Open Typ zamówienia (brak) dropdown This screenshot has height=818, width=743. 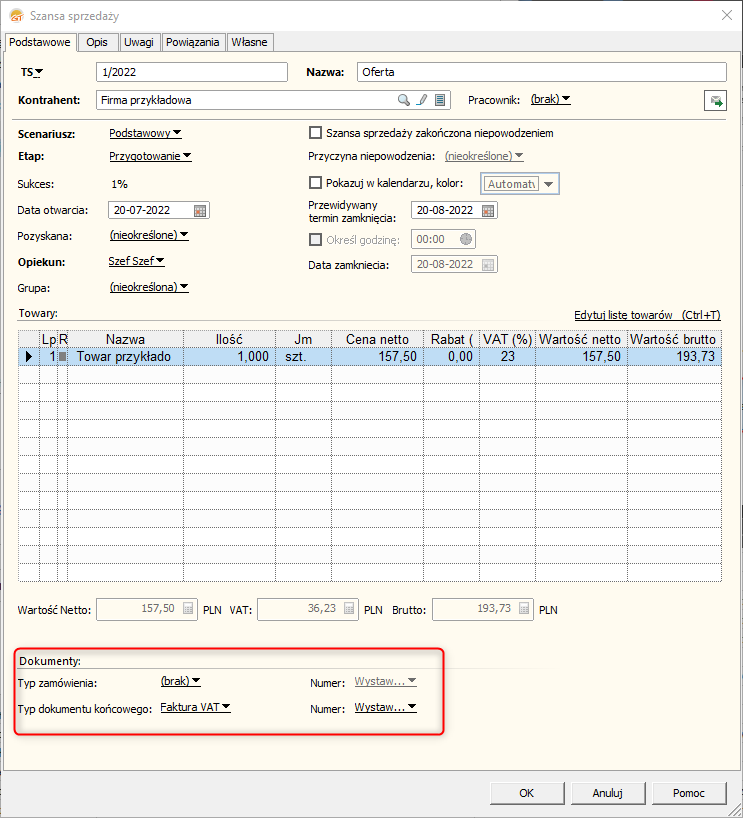[x=181, y=681]
